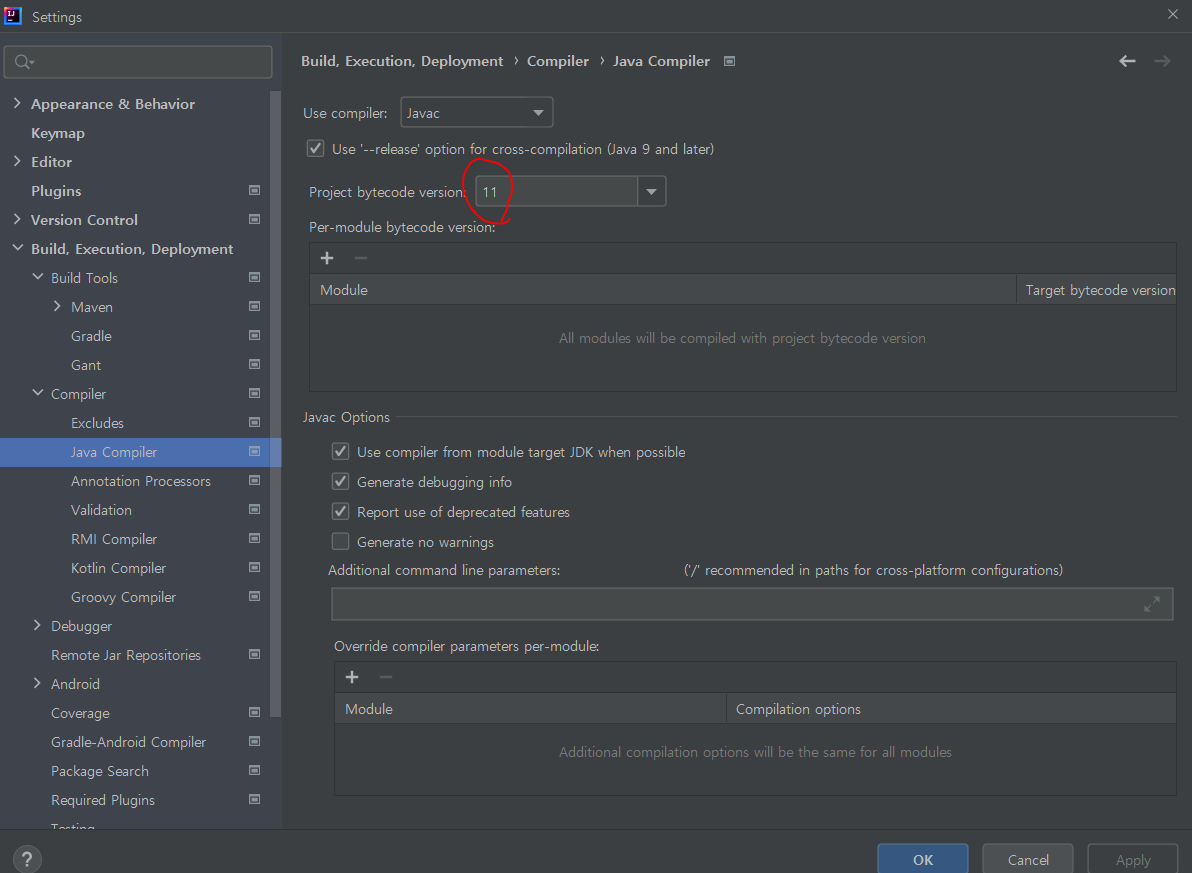Open Keymap settings page

(58, 133)
